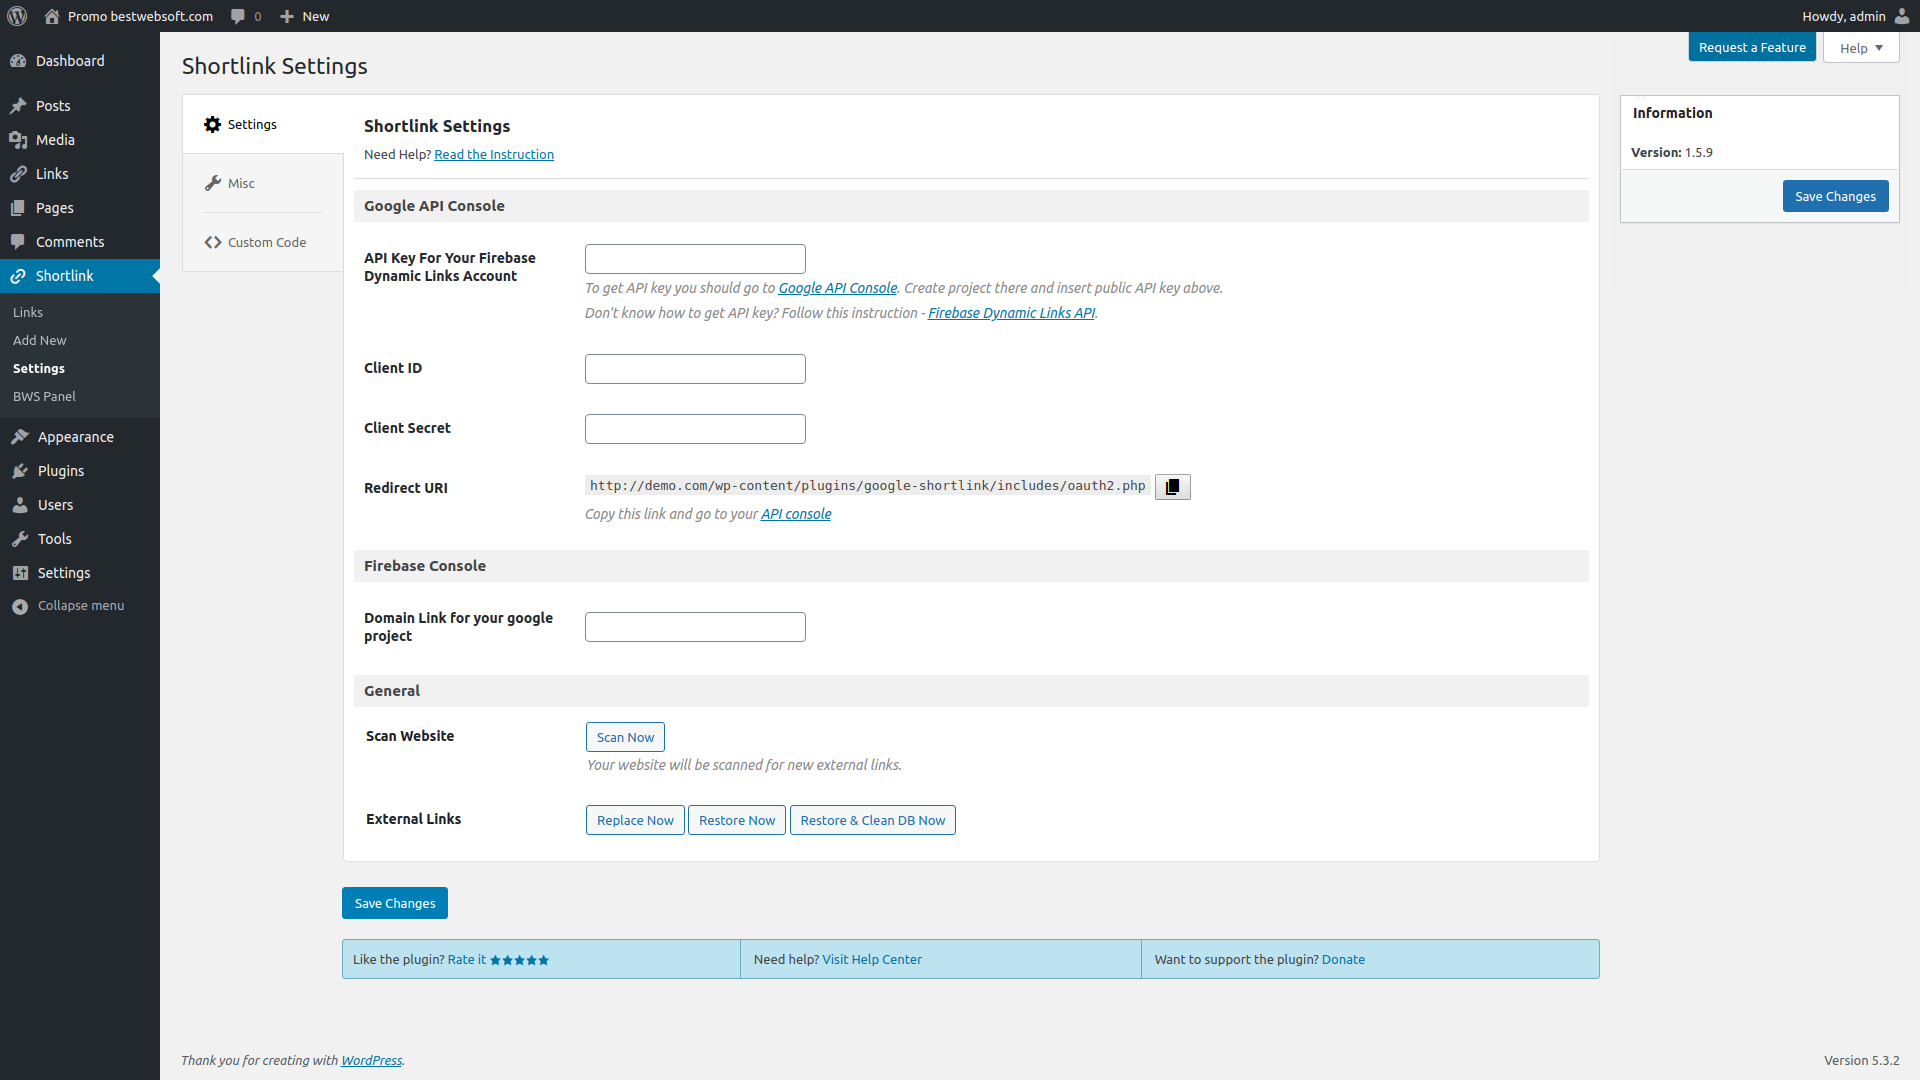Click the Tools wrench icon
The height and width of the screenshot is (1080, 1920).
20,539
